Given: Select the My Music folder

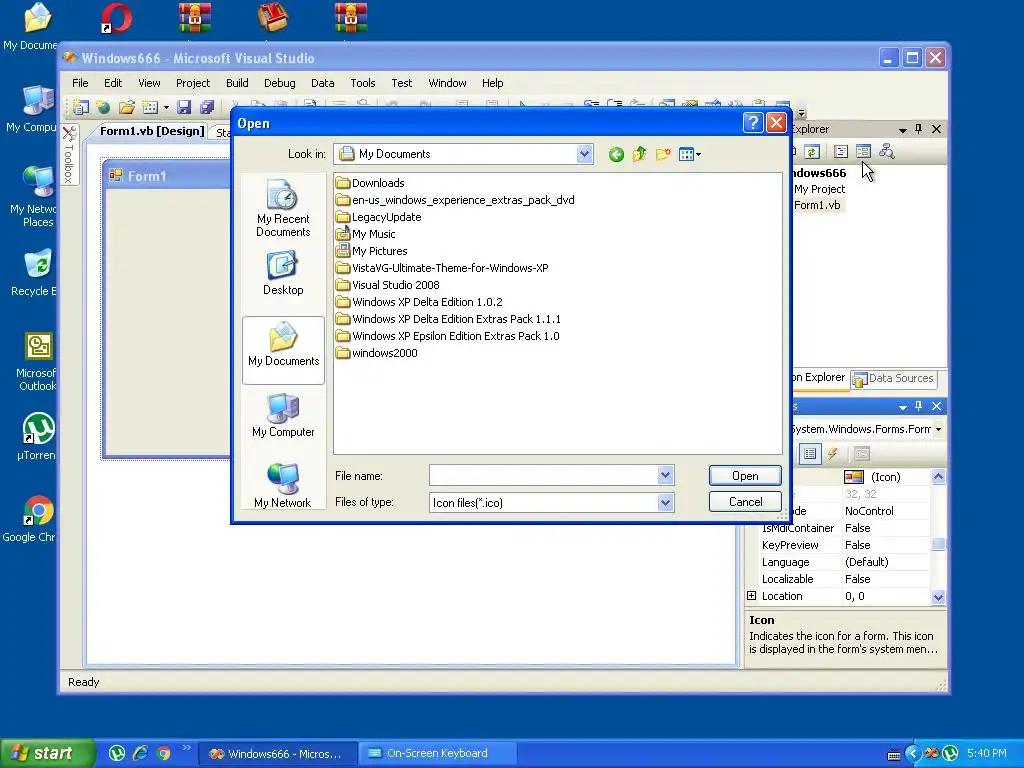Looking at the screenshot, I should point(366,234).
